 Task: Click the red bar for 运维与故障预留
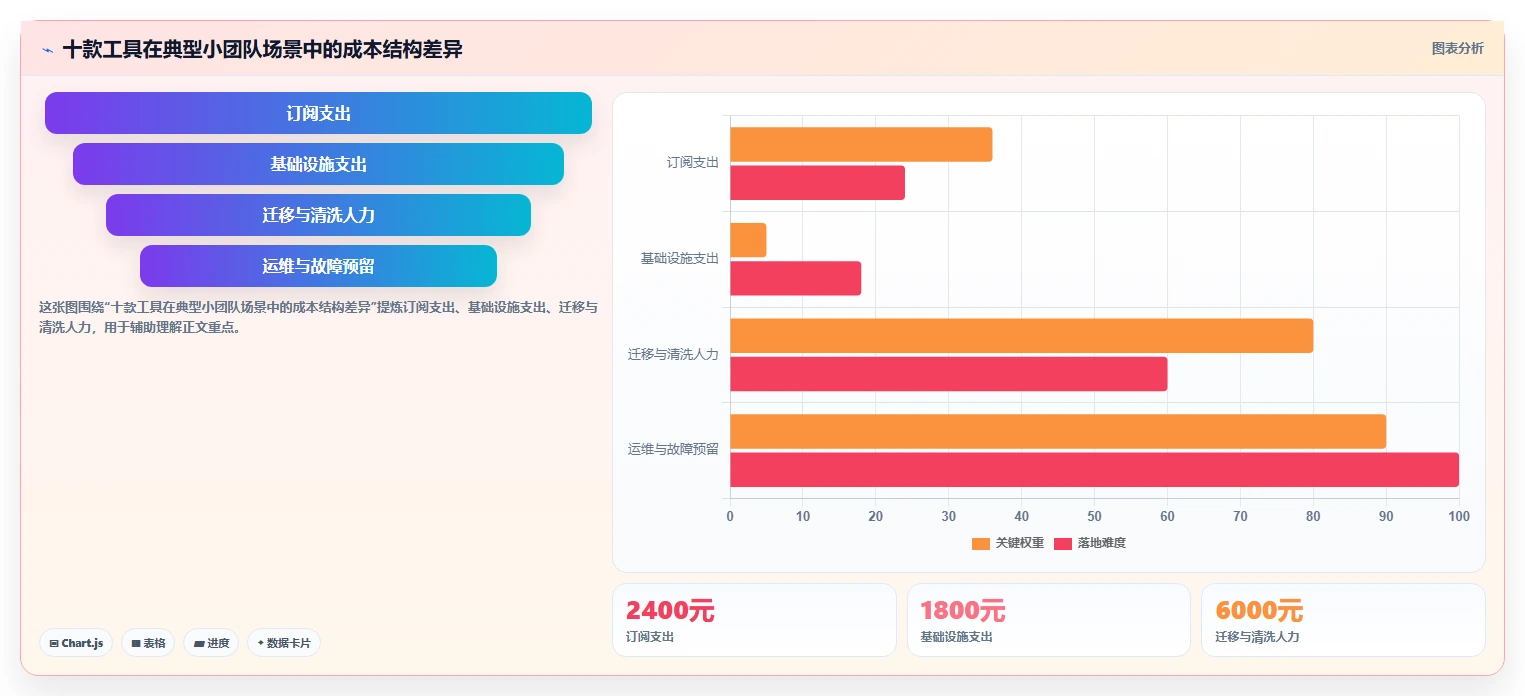click(x=1094, y=470)
